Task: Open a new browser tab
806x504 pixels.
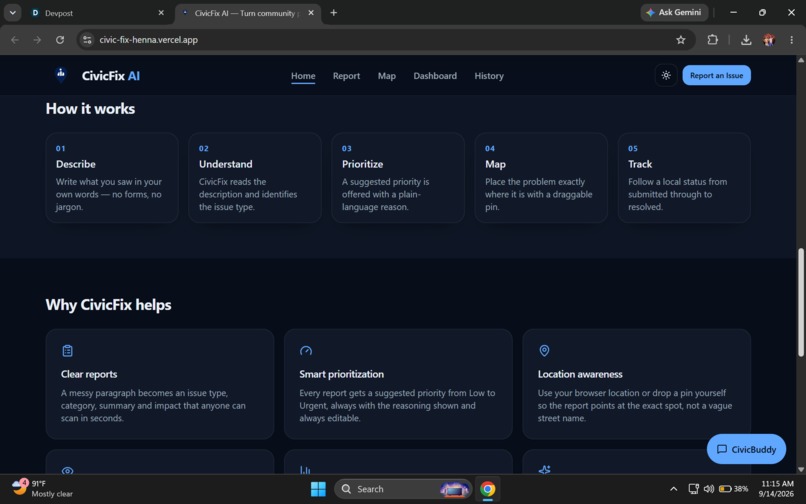Action: 334,13
